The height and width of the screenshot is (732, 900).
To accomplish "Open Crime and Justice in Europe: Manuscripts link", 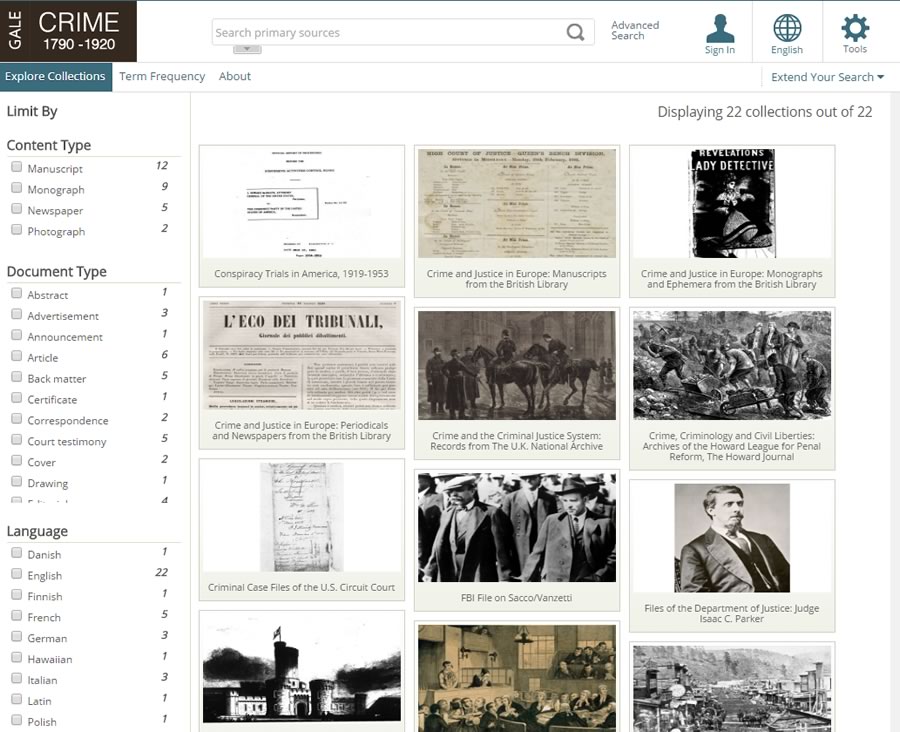I will pos(517,279).
